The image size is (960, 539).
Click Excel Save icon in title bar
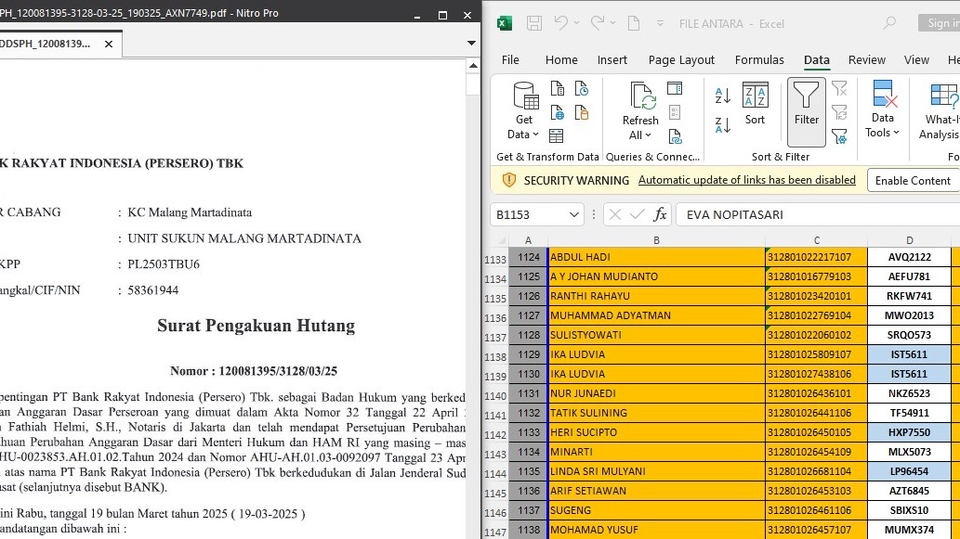pos(534,23)
